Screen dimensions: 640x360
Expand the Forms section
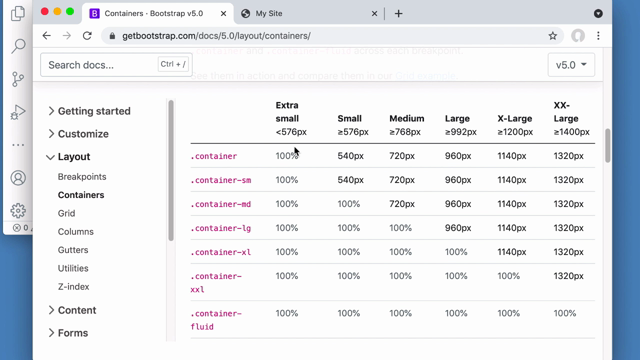pos(68,333)
